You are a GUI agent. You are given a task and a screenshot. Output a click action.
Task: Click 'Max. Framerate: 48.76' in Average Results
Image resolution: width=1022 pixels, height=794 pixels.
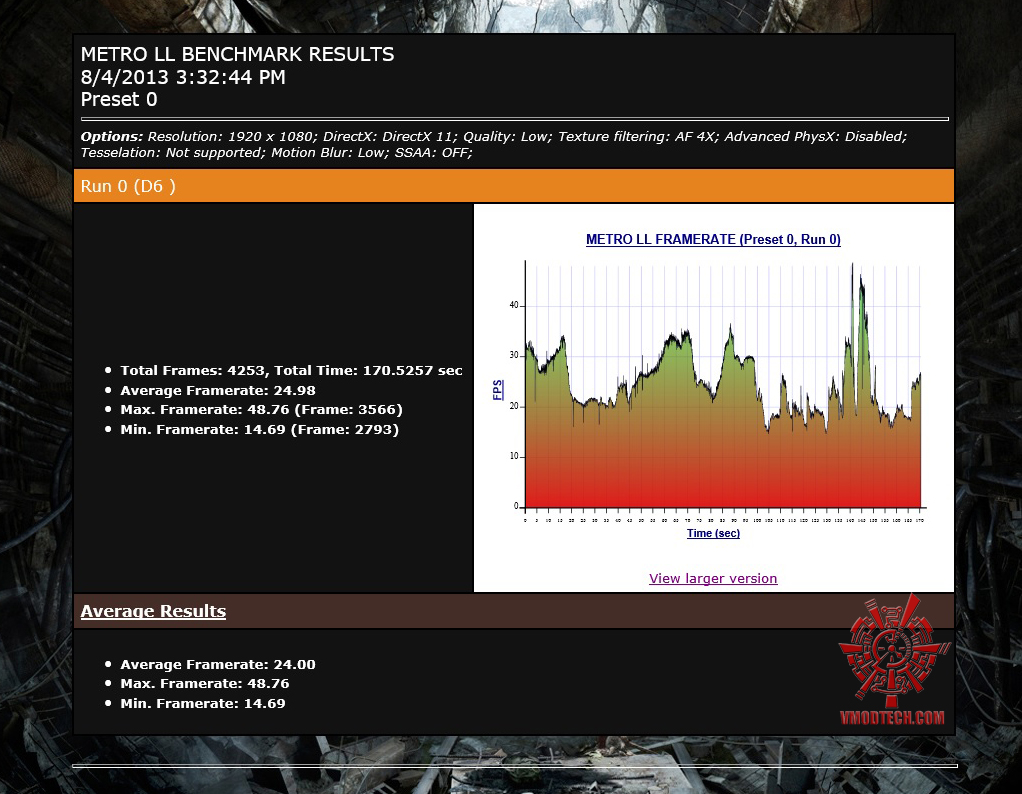205,684
